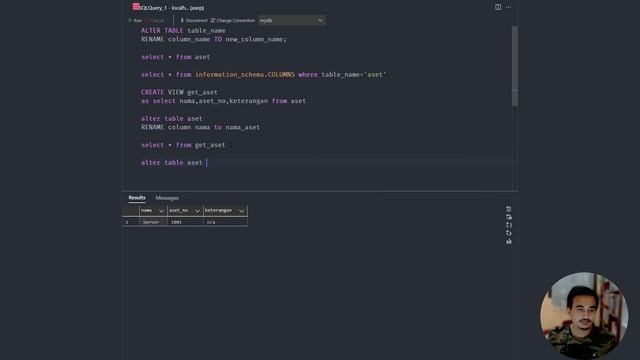Viewport: 640px width, 360px height.
Task: Disconnect from the server
Action: [x=194, y=20]
